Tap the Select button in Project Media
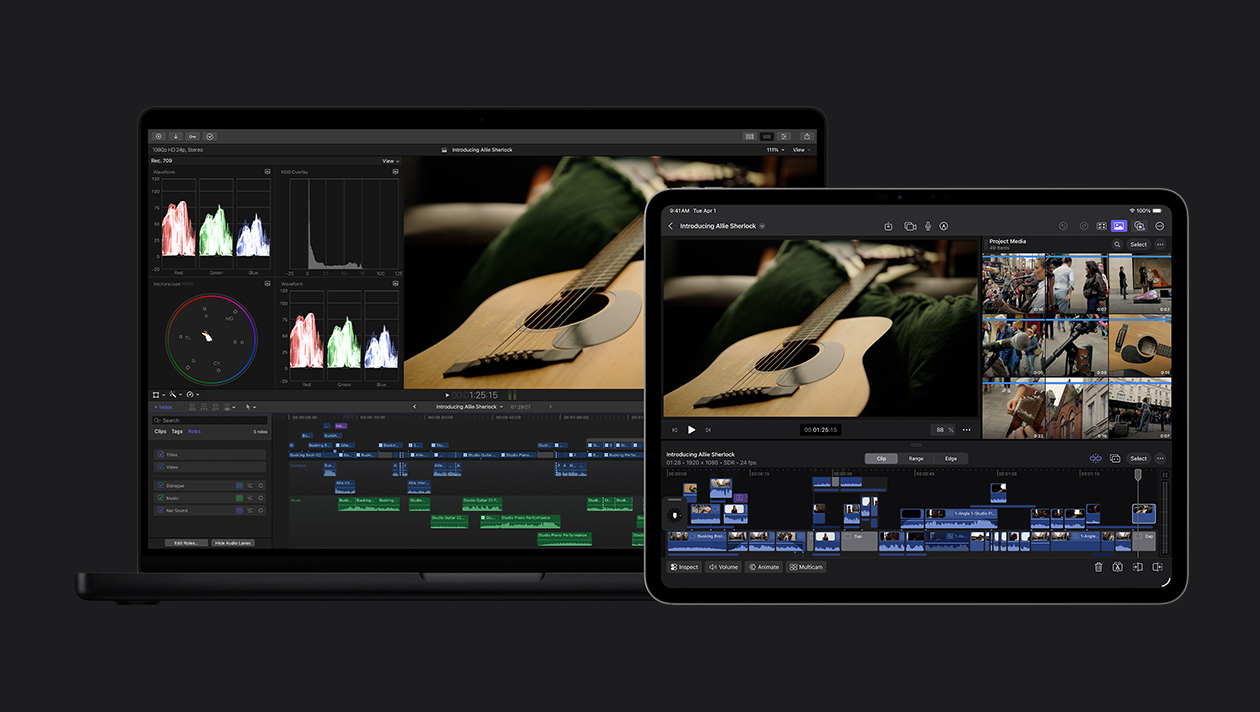The width and height of the screenshot is (1260, 712). click(x=1139, y=243)
